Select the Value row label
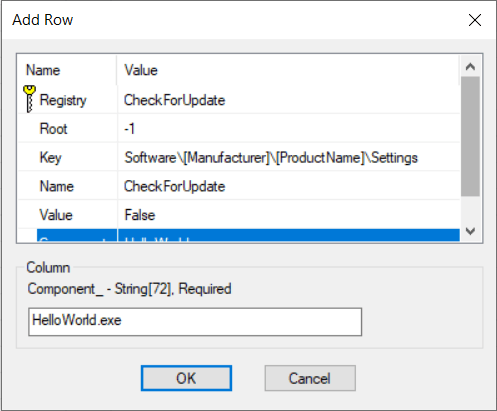The image size is (497, 411). (56, 215)
